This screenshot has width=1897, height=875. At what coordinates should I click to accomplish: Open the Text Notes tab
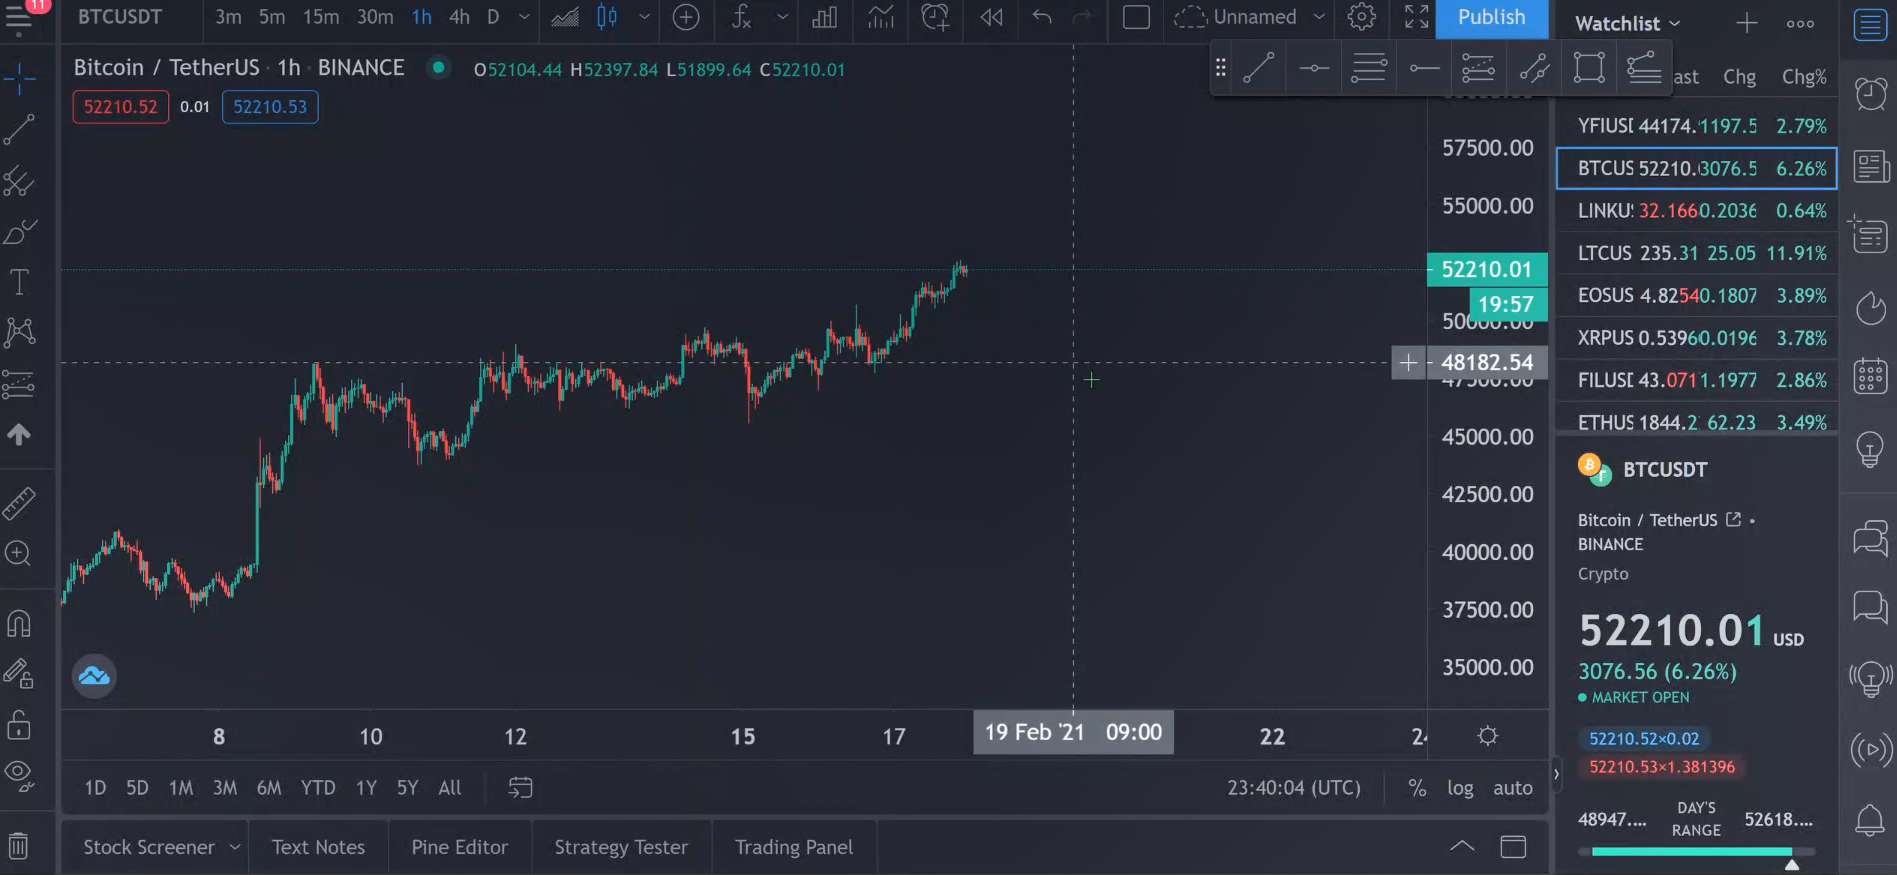tap(318, 847)
